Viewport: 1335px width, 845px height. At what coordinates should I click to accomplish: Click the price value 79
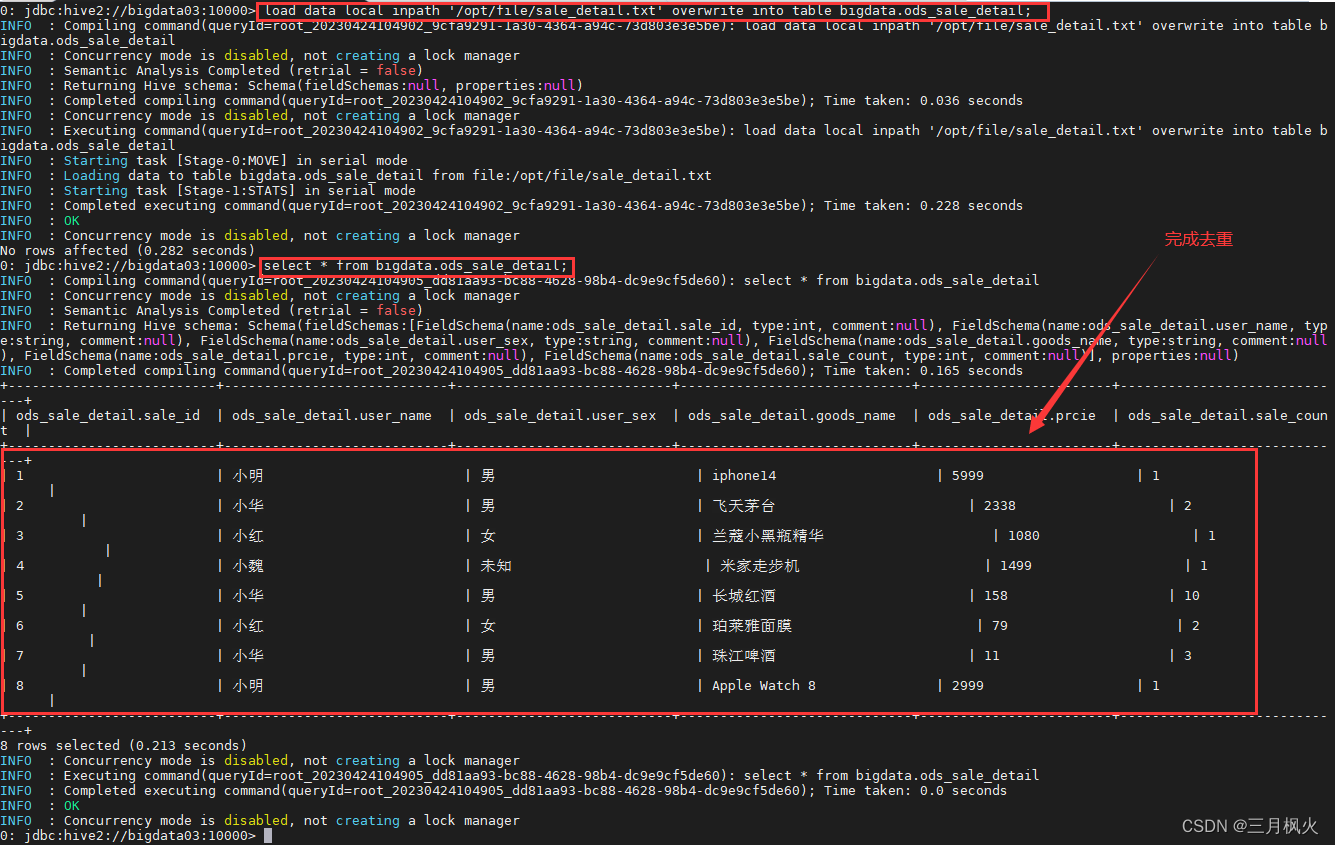click(x=1000, y=626)
